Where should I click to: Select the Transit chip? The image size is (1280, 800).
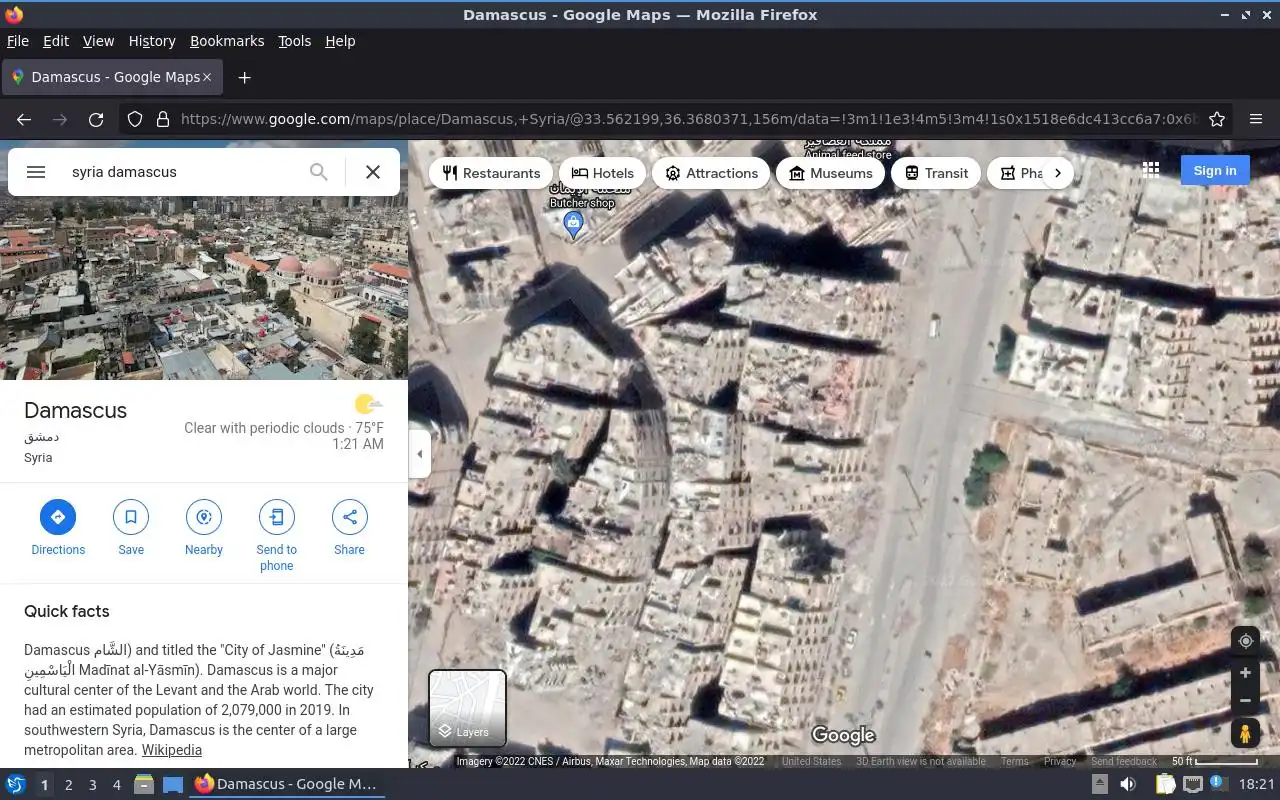click(x=936, y=173)
